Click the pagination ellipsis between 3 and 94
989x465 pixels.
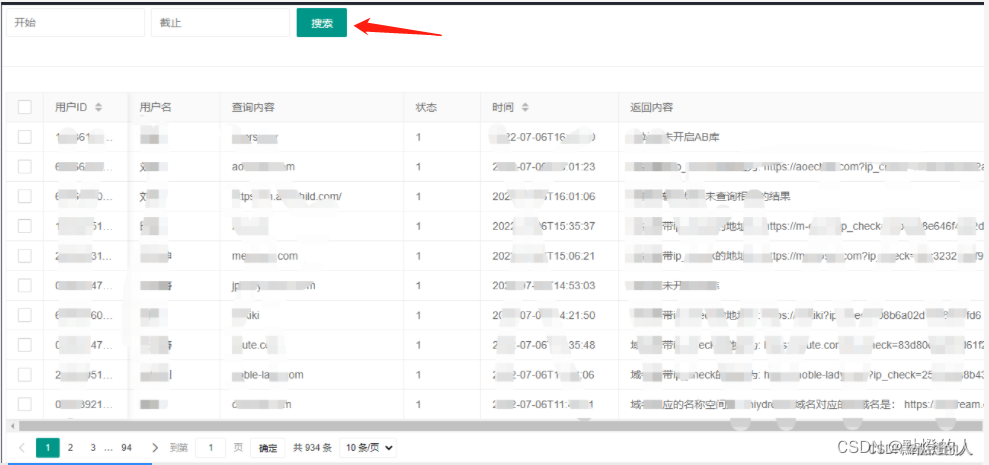(x=108, y=449)
